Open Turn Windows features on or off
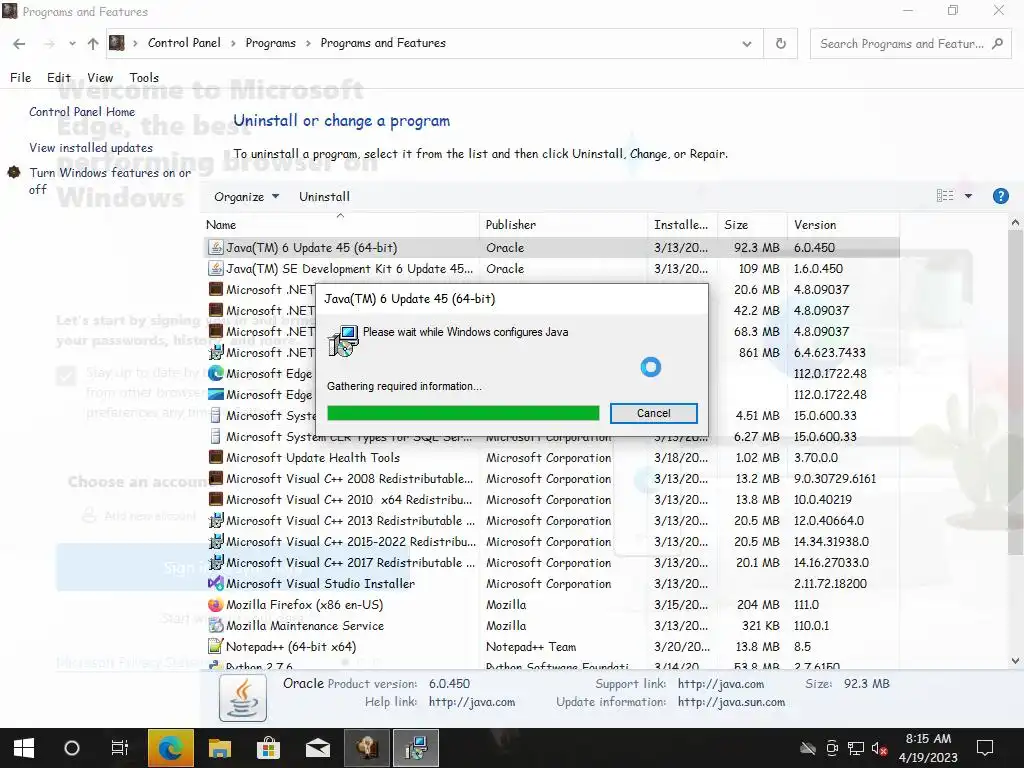The image size is (1024, 768). pyautogui.click(x=110, y=181)
